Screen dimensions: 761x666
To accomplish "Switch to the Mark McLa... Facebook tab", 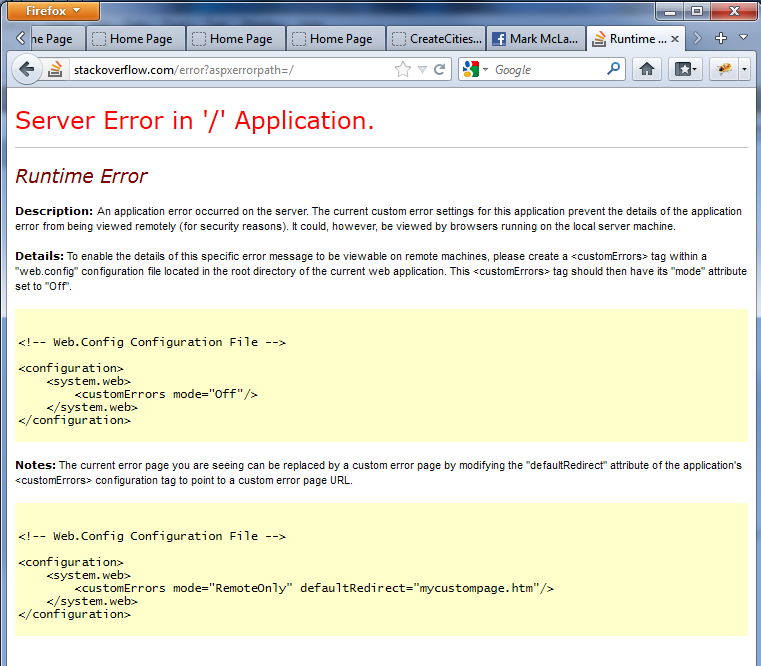I will coord(535,39).
